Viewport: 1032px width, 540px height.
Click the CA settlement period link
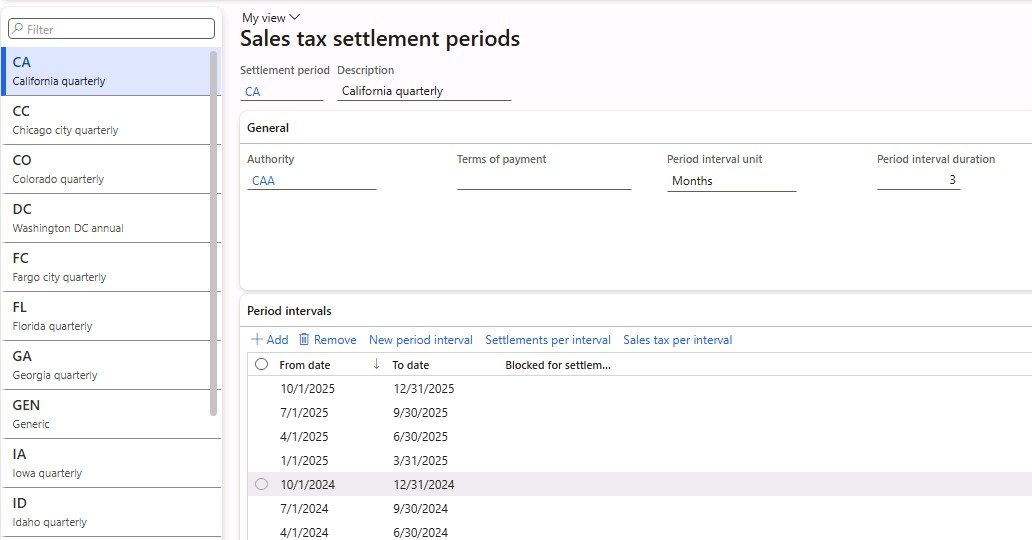(253, 92)
